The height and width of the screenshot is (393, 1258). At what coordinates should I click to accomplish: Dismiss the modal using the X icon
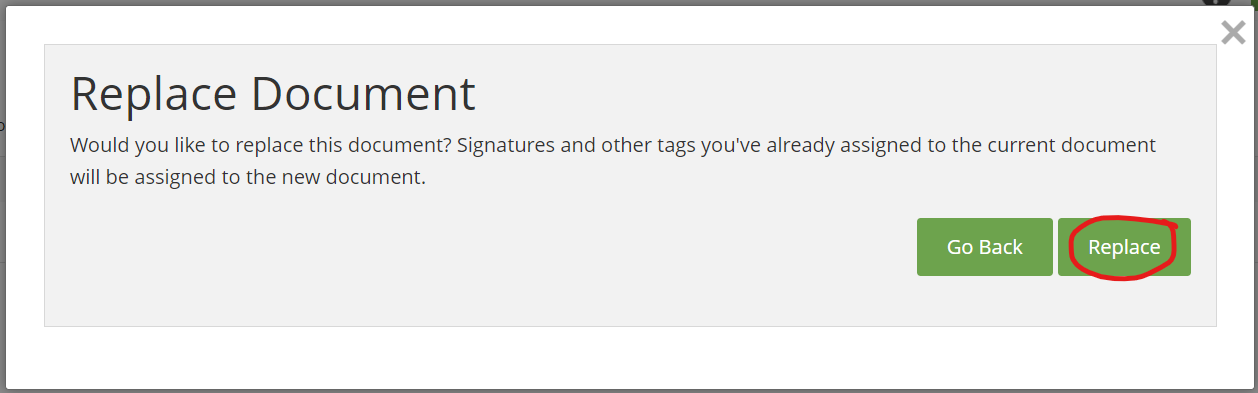1233,32
